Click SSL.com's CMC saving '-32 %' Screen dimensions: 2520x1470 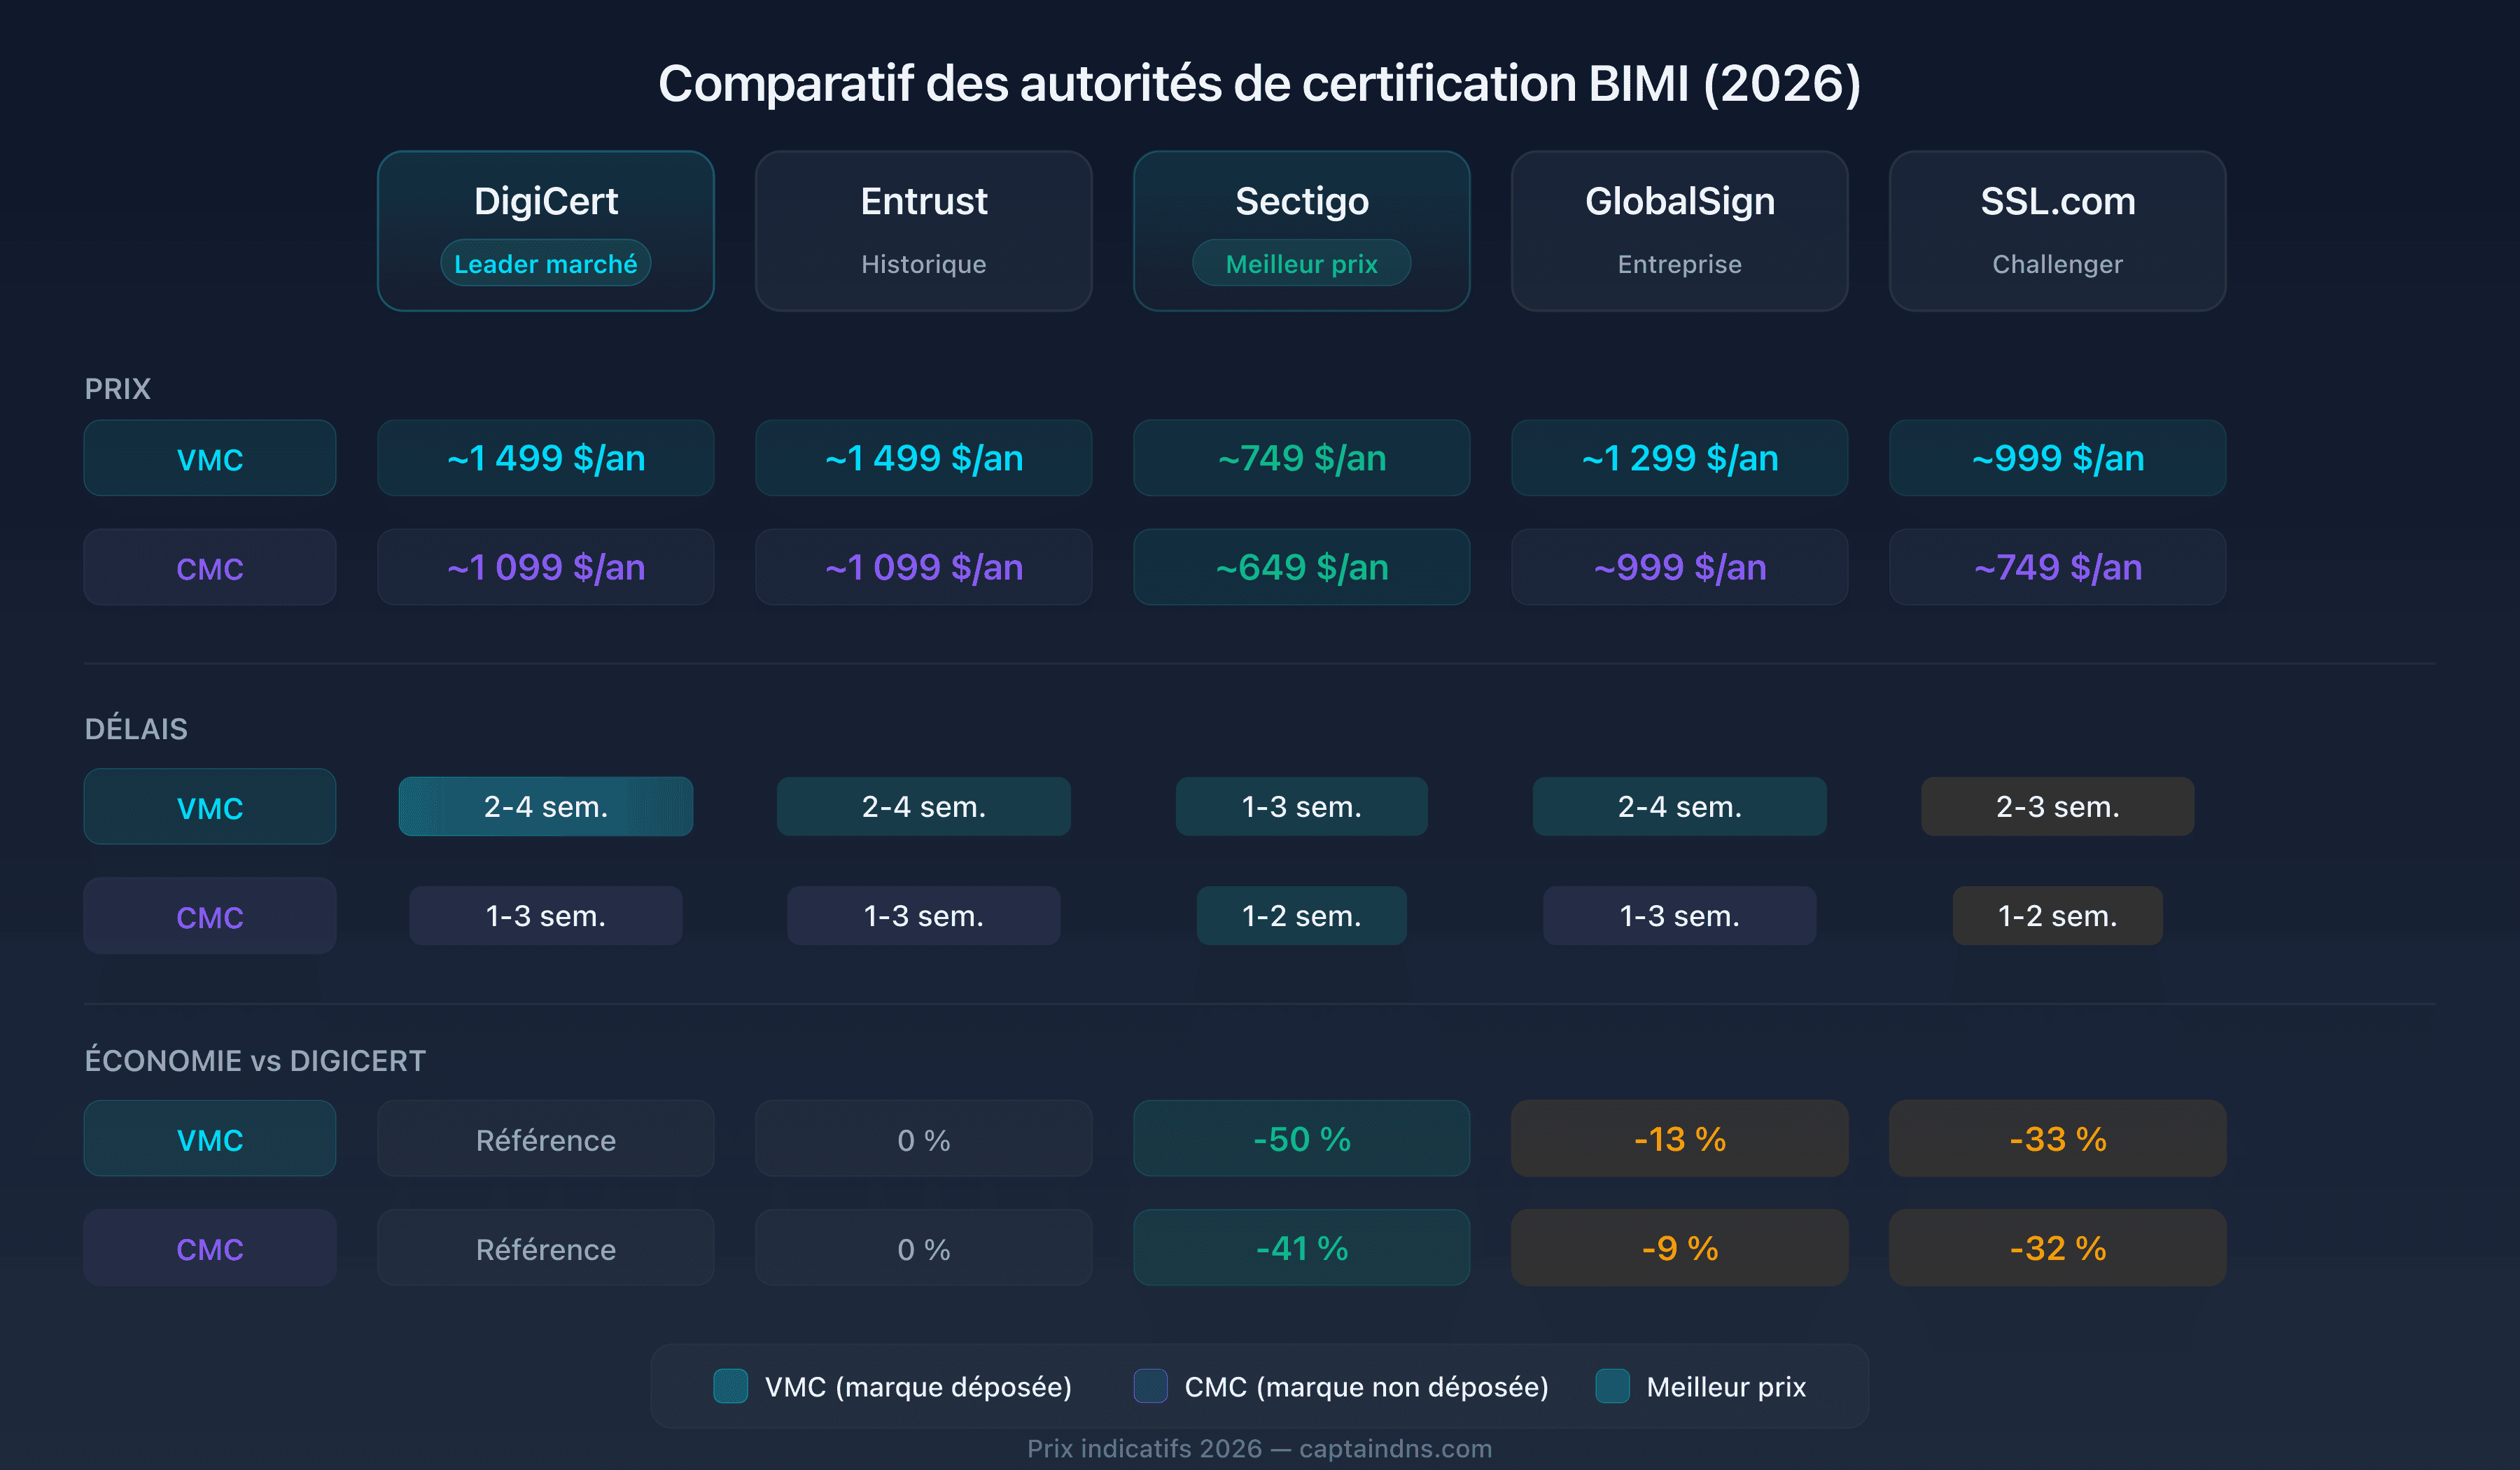(2058, 1247)
